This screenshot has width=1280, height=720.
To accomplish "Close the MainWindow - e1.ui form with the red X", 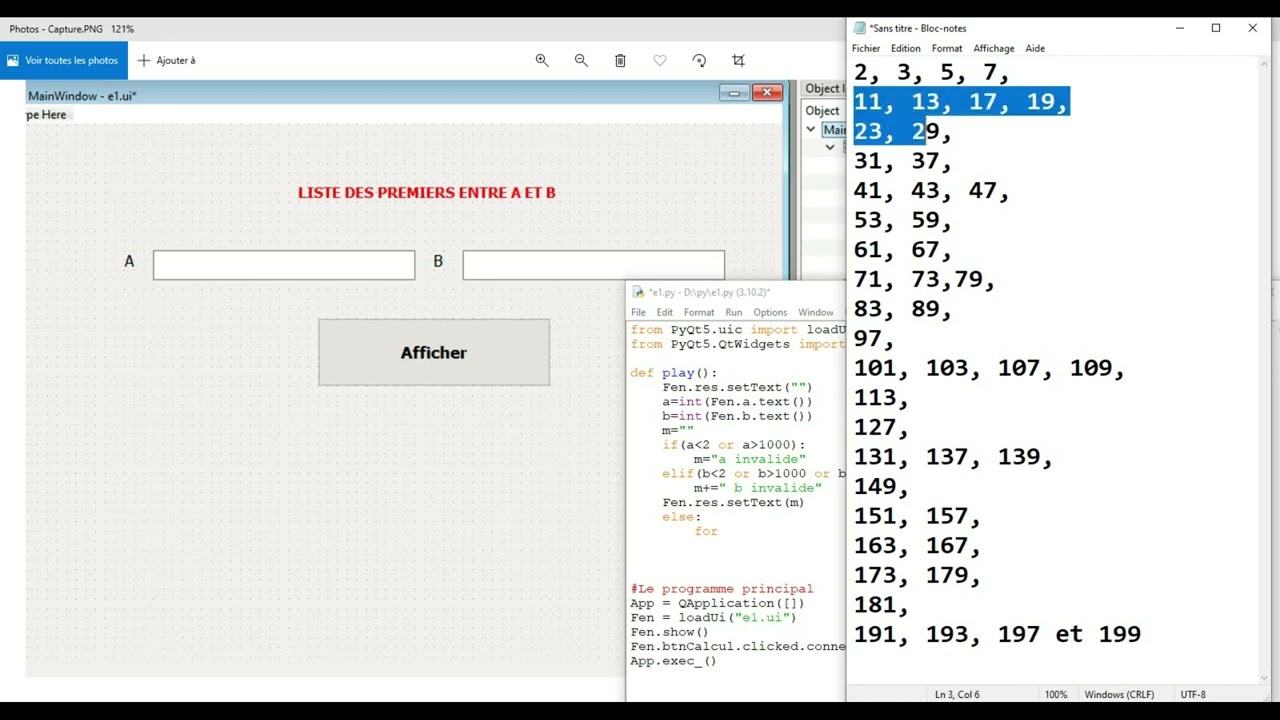I will point(767,93).
